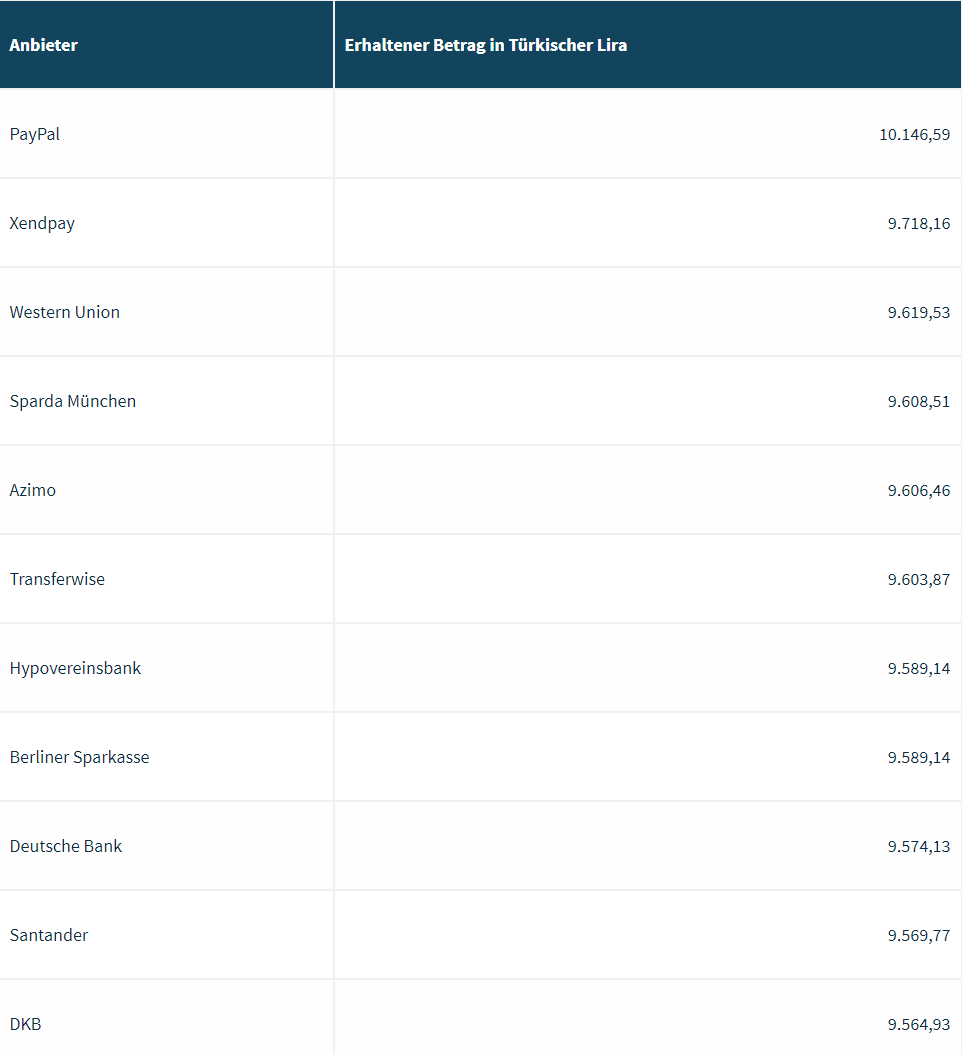Select the Xendpay row label
The width and height of the screenshot is (963, 1055).
42,223
